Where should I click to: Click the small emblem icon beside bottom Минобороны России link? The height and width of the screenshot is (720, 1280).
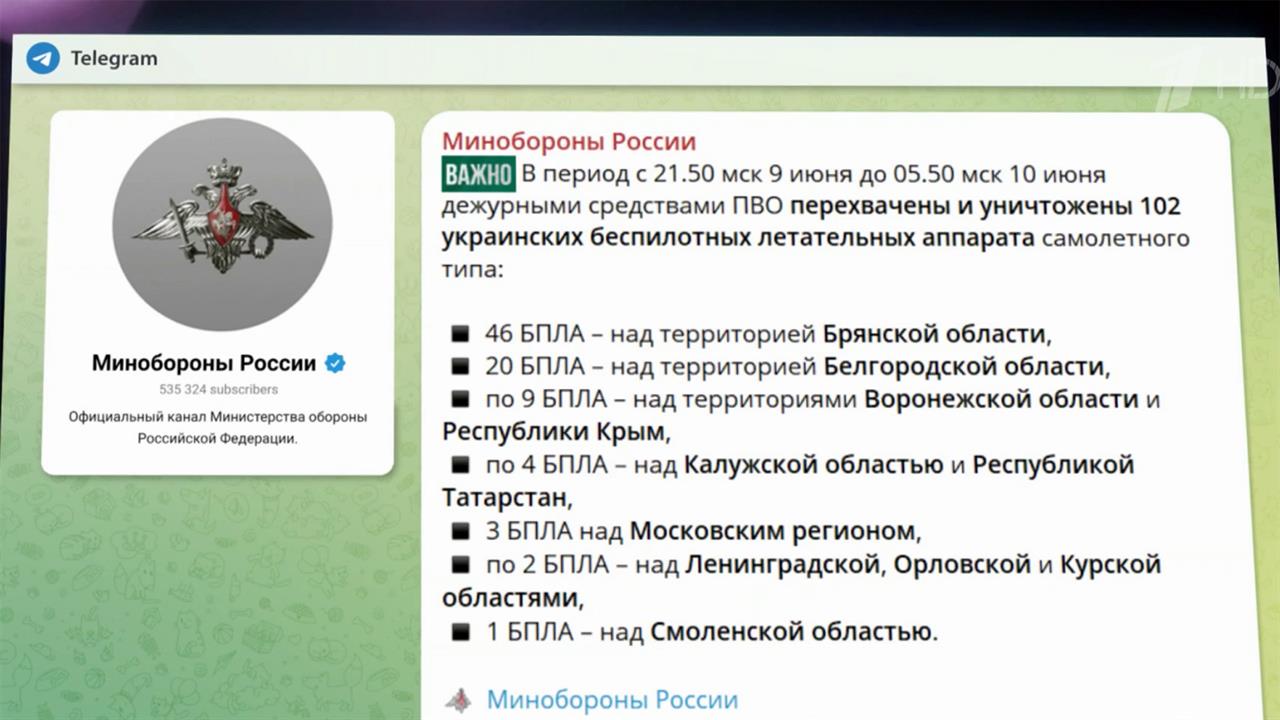click(x=458, y=700)
